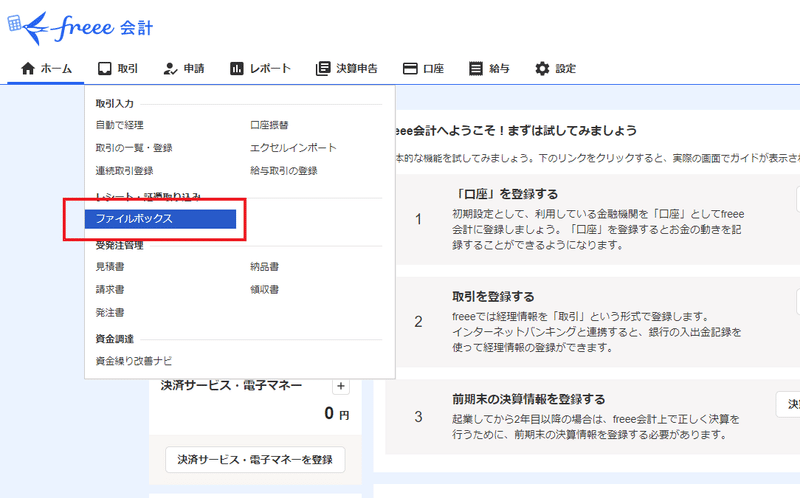The image size is (800, 498).
Task: Click the bar chart icon beside レポート
Action: [x=236, y=68]
